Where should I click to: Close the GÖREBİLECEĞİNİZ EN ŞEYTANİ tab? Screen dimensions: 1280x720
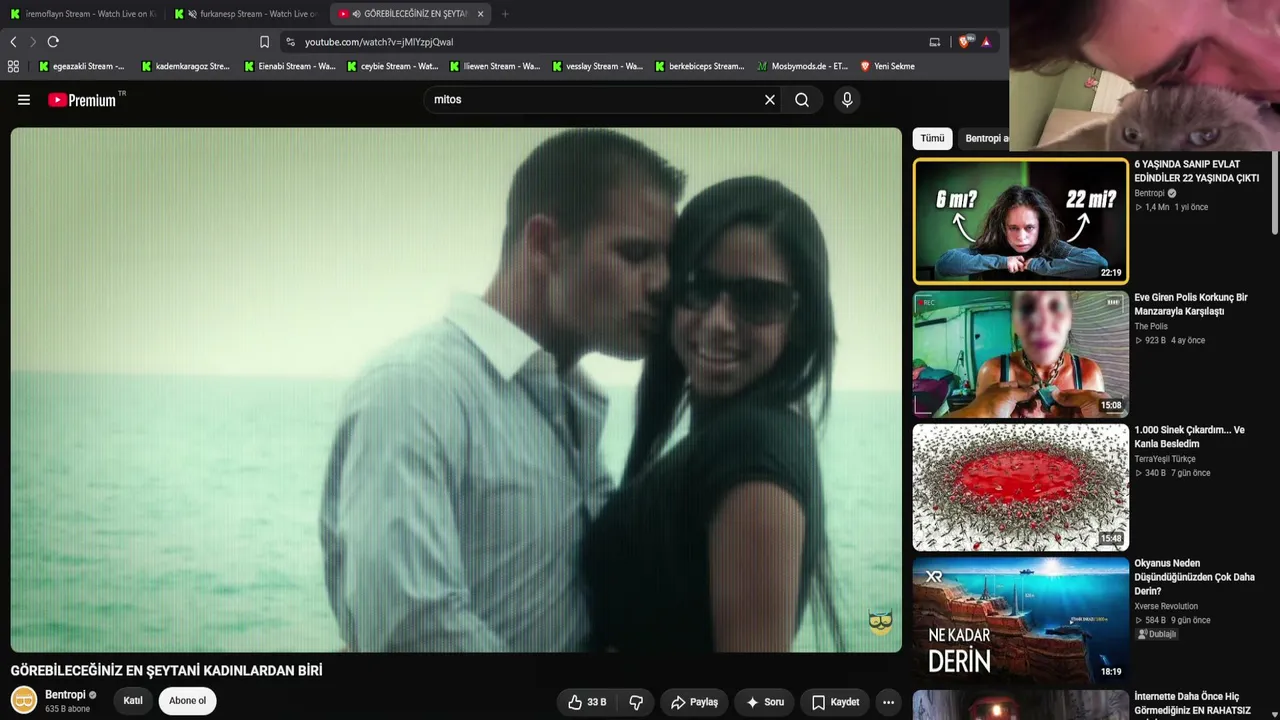point(480,14)
